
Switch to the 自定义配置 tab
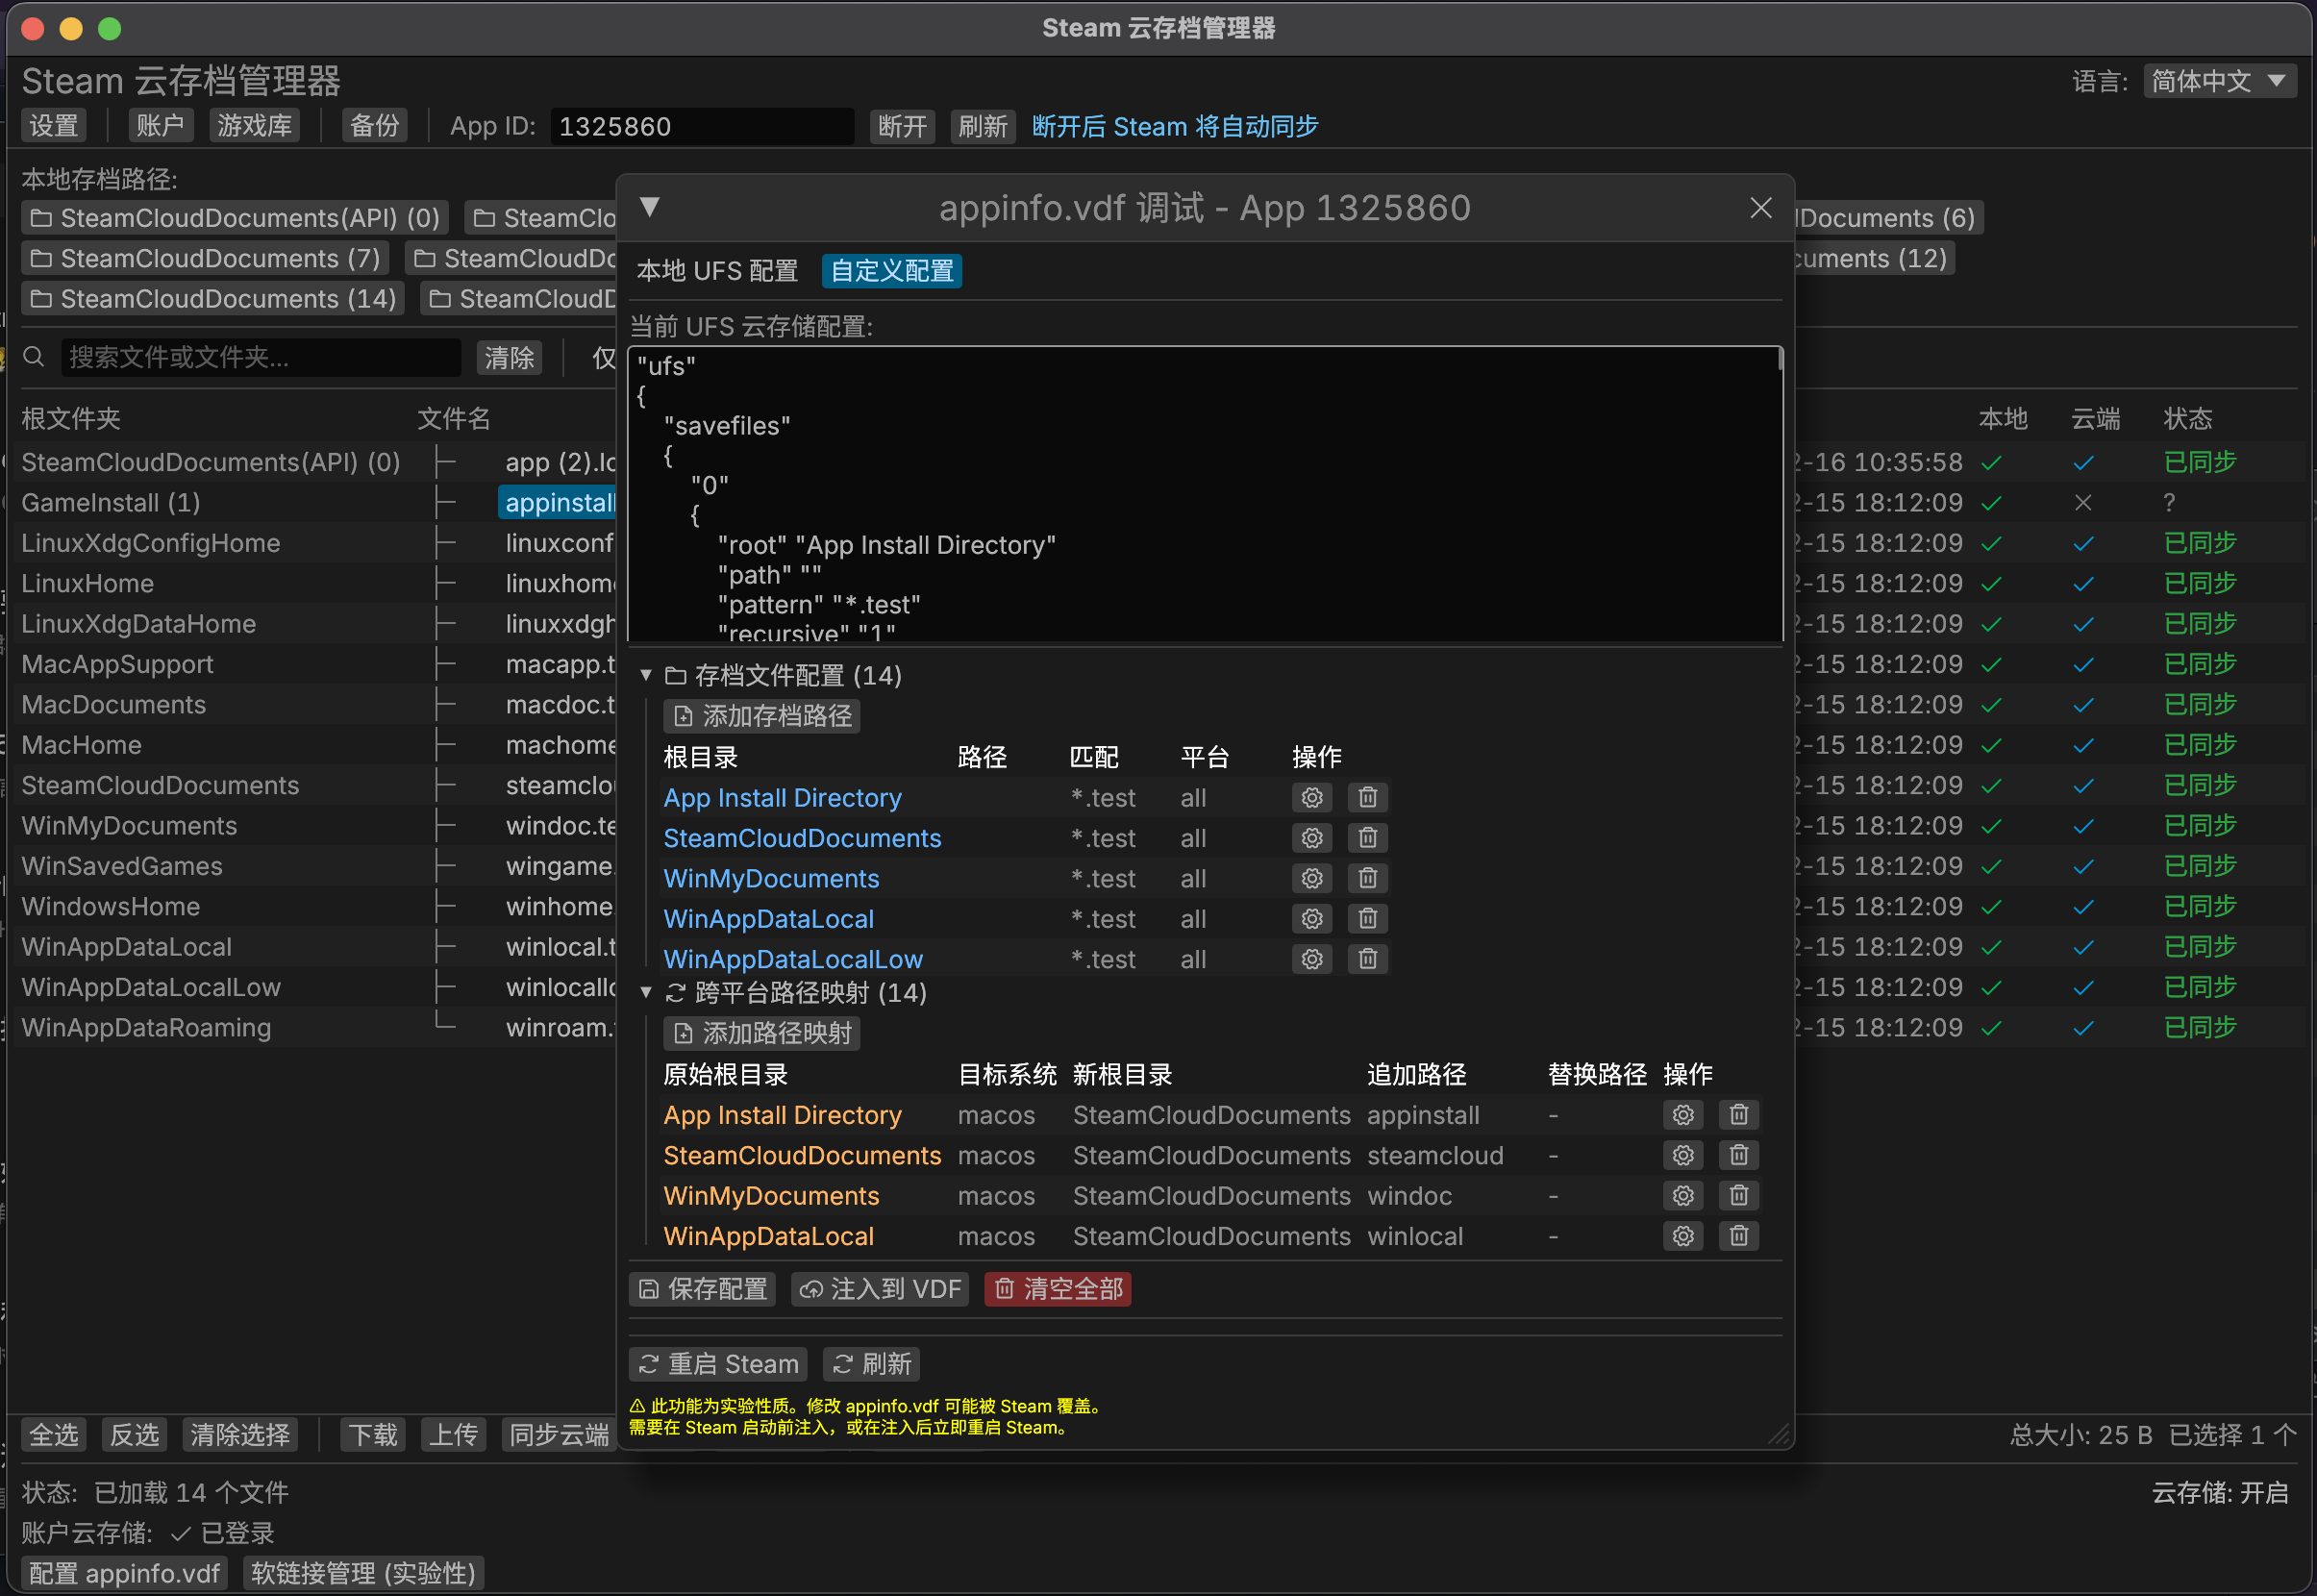coord(892,271)
